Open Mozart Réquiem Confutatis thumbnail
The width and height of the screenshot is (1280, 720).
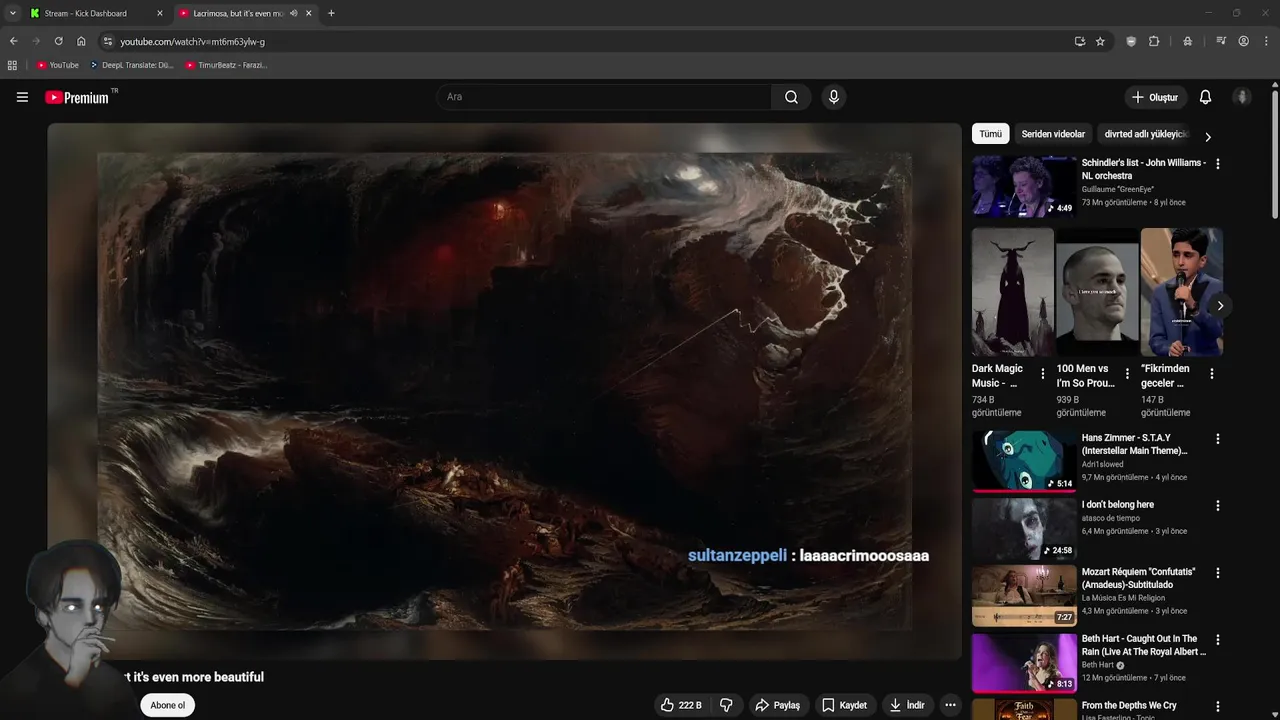pyautogui.click(x=1023, y=595)
